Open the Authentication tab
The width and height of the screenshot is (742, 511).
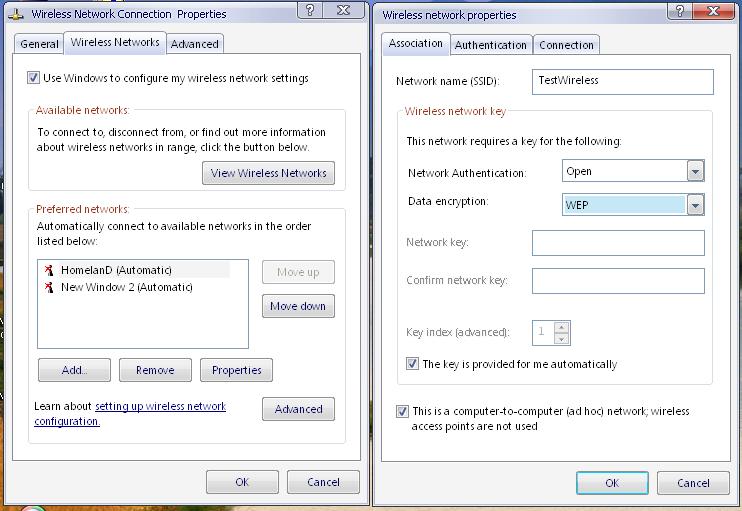coord(490,45)
